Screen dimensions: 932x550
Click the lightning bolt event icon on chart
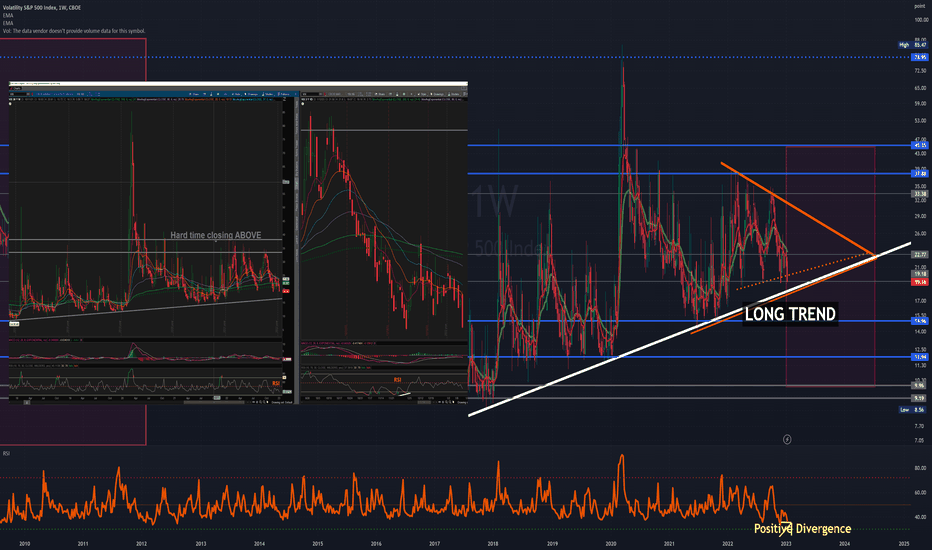(787, 439)
